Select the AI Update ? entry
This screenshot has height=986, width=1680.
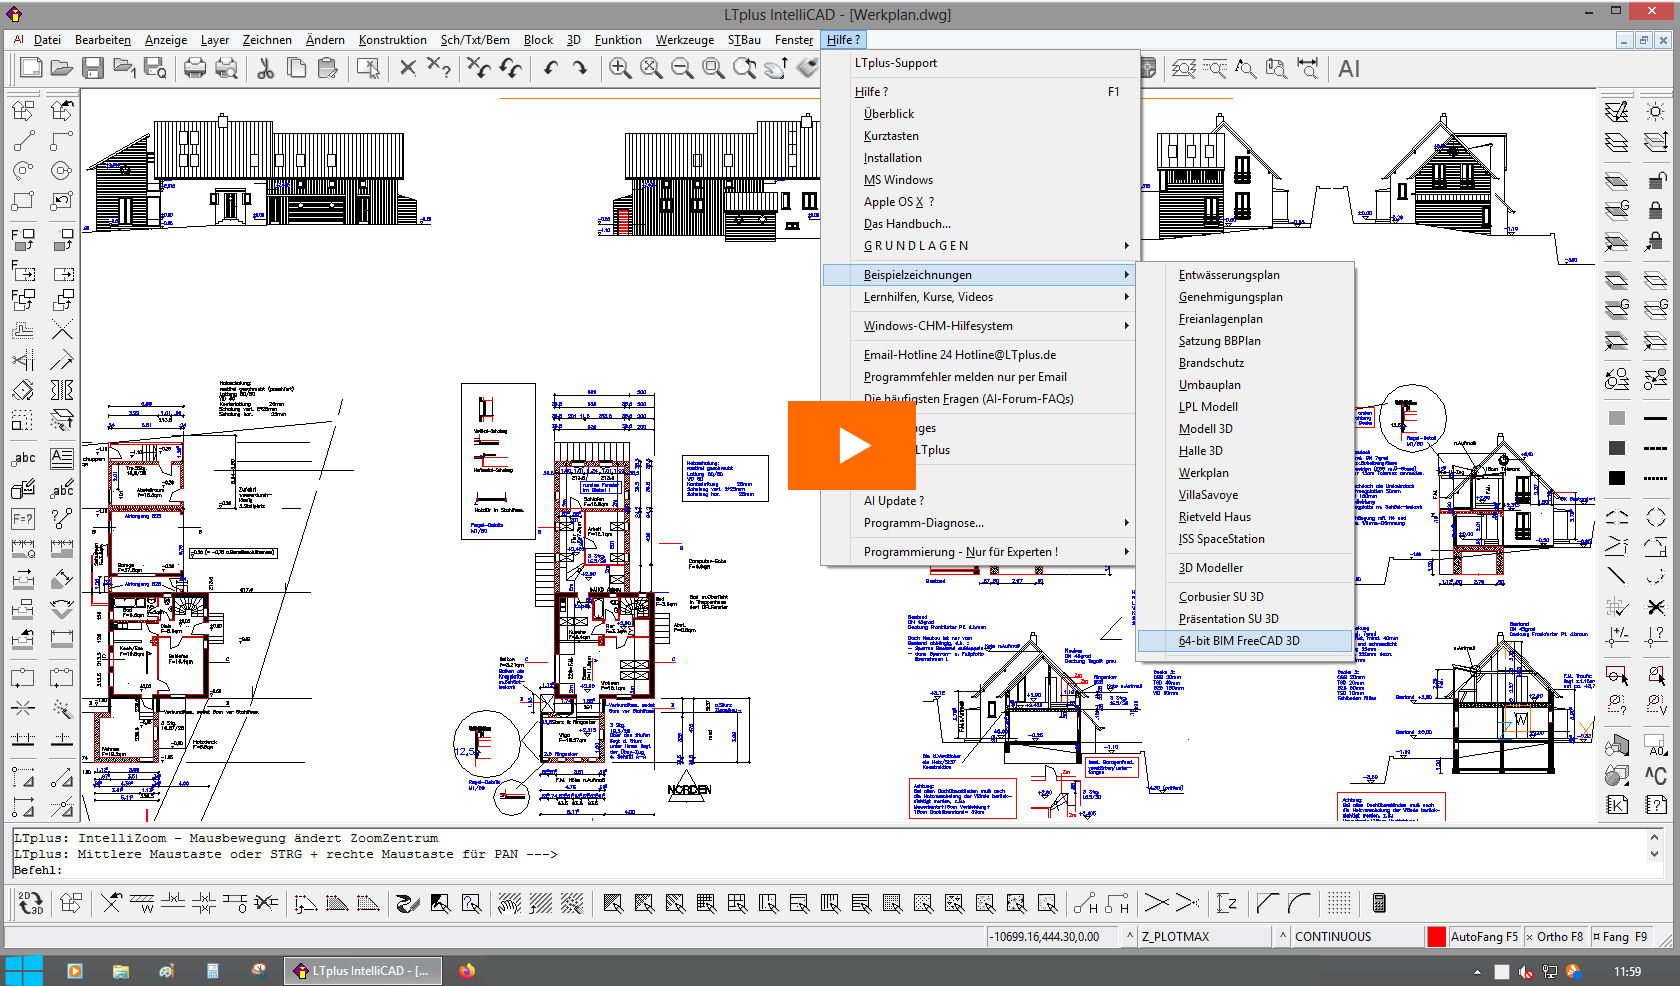coord(979,501)
